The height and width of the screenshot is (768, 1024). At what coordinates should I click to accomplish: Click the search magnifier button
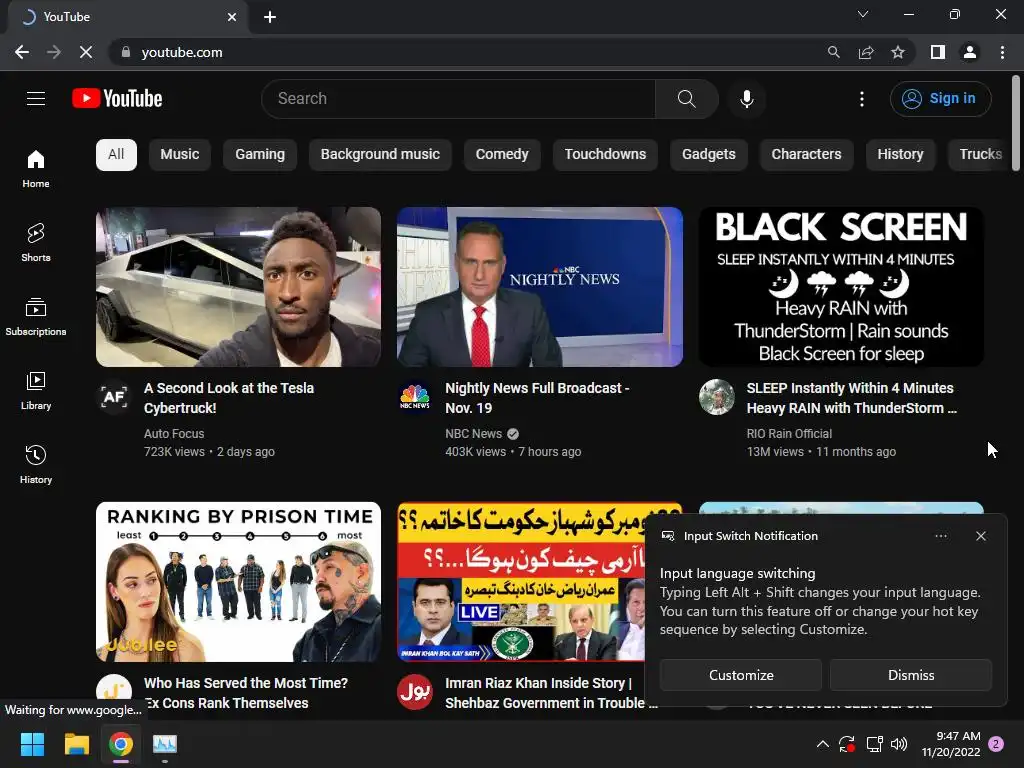(686, 99)
